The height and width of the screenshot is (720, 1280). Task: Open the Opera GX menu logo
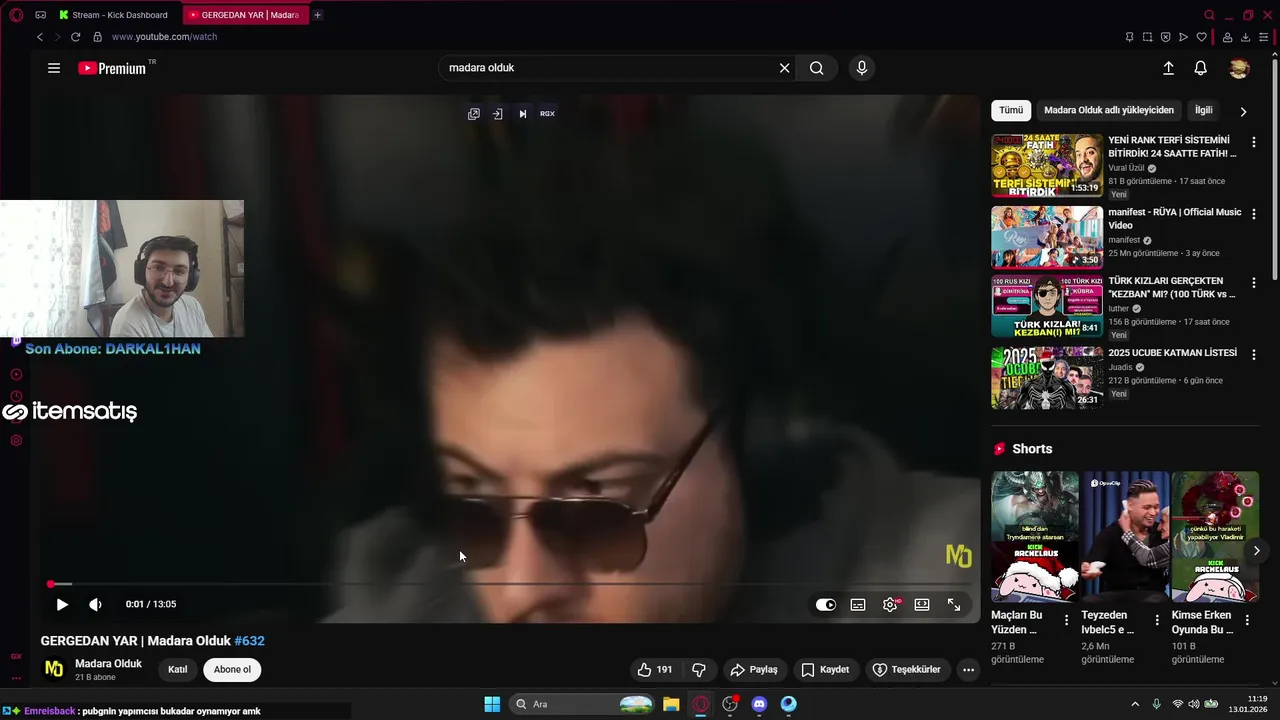[15, 15]
